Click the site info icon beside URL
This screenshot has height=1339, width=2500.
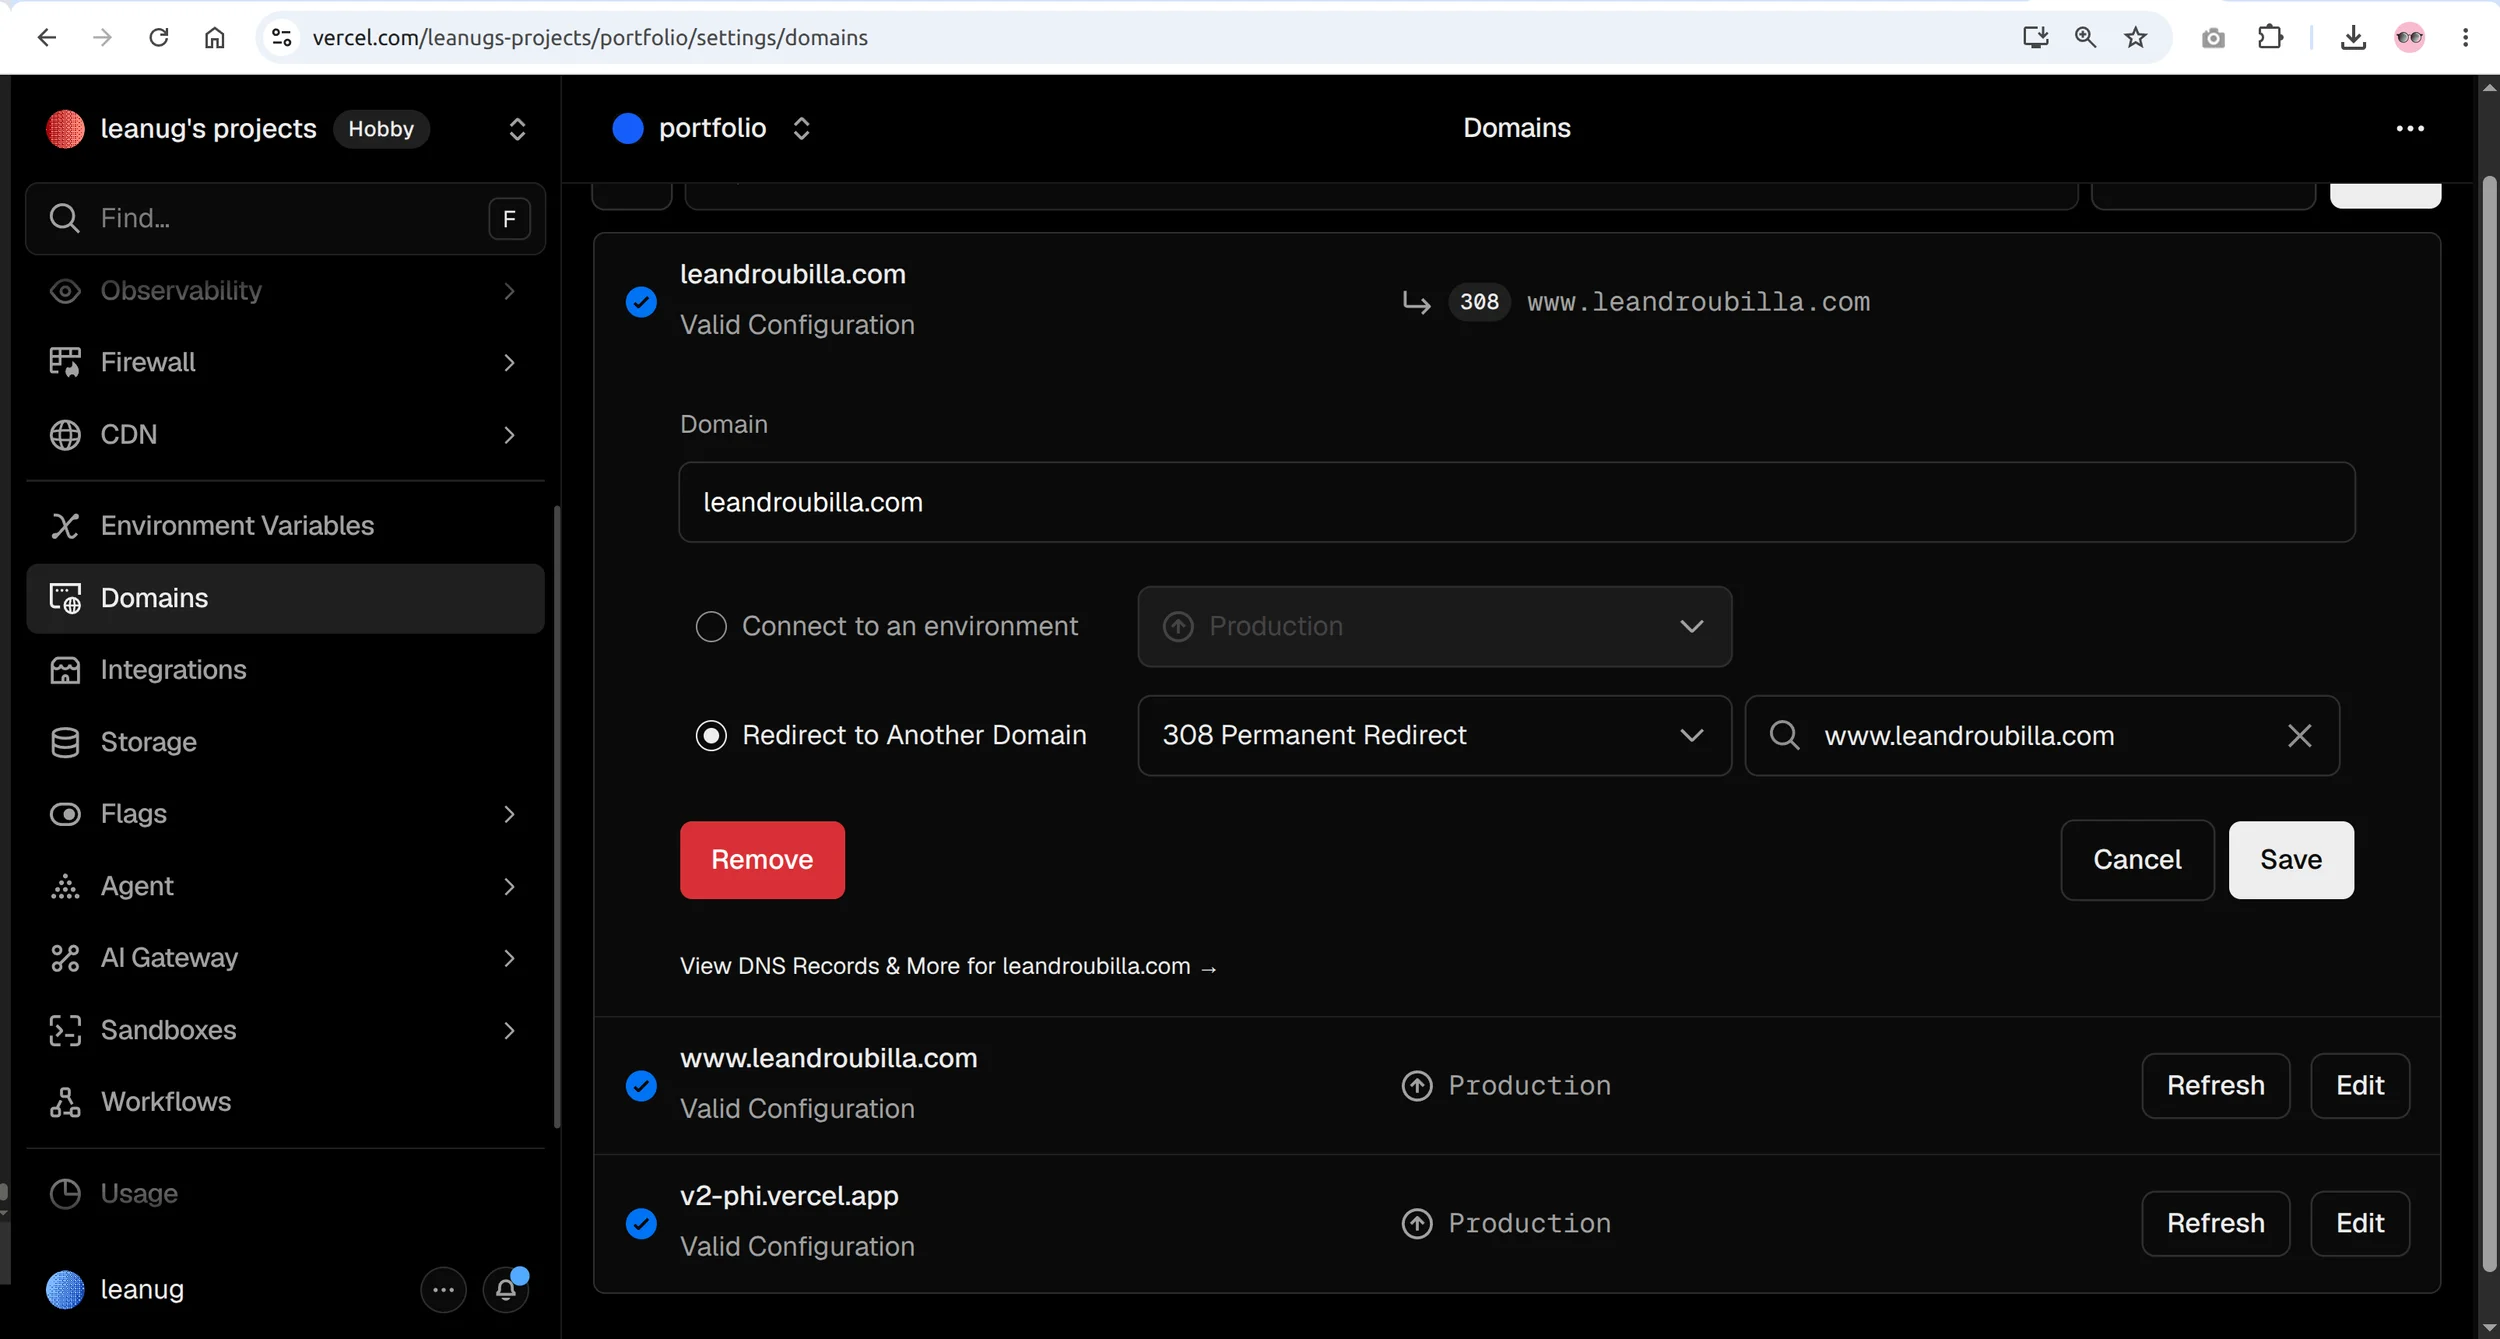pyautogui.click(x=282, y=38)
